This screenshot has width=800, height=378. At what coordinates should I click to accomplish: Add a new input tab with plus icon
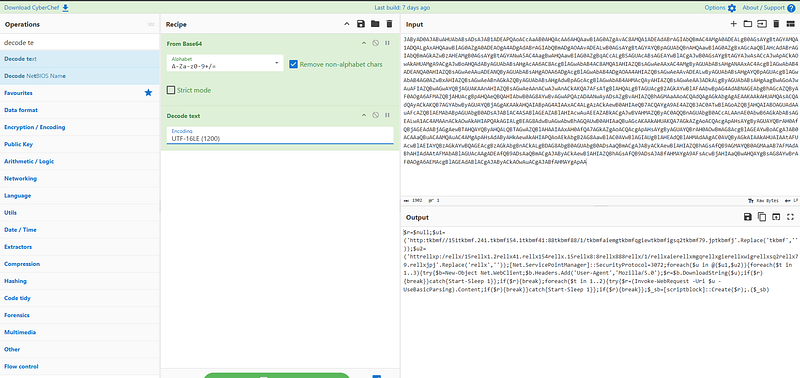(734, 24)
